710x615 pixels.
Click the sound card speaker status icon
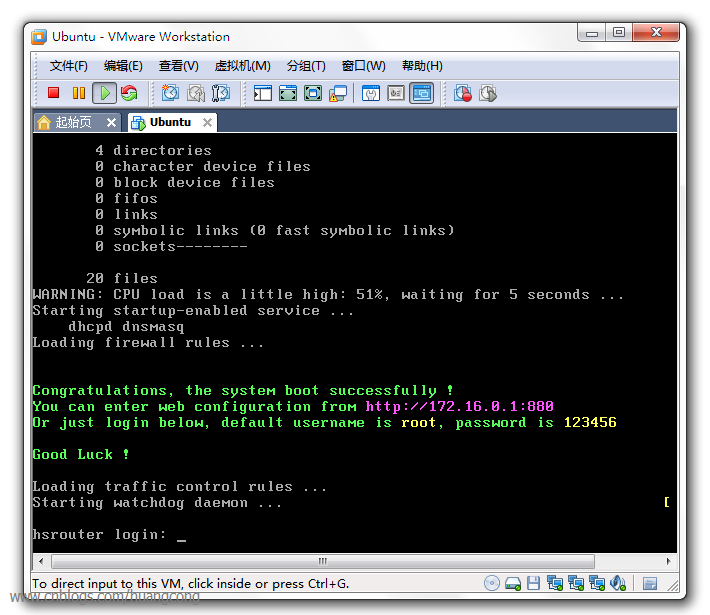pos(618,583)
